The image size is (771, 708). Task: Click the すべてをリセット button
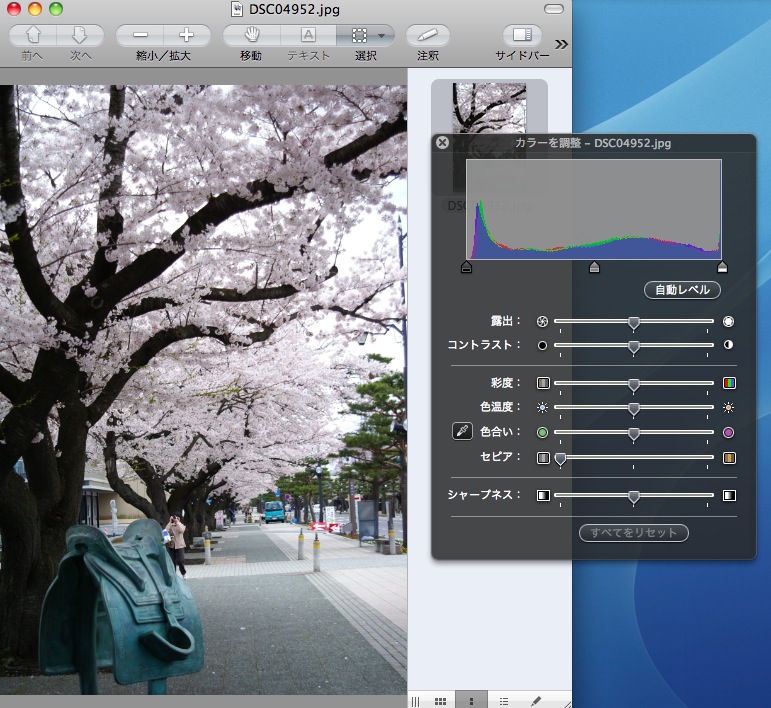pos(633,532)
